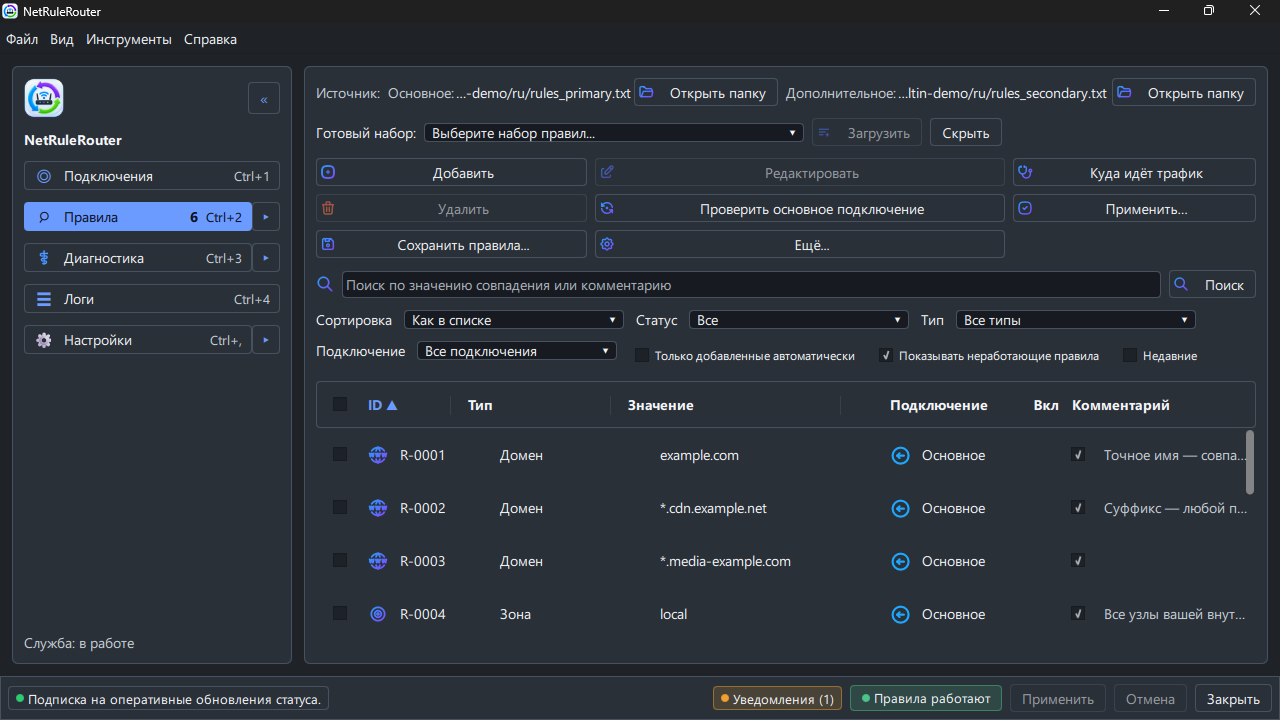Click the sort arrow beside the ID column
The height and width of the screenshot is (720, 1280).
point(392,405)
